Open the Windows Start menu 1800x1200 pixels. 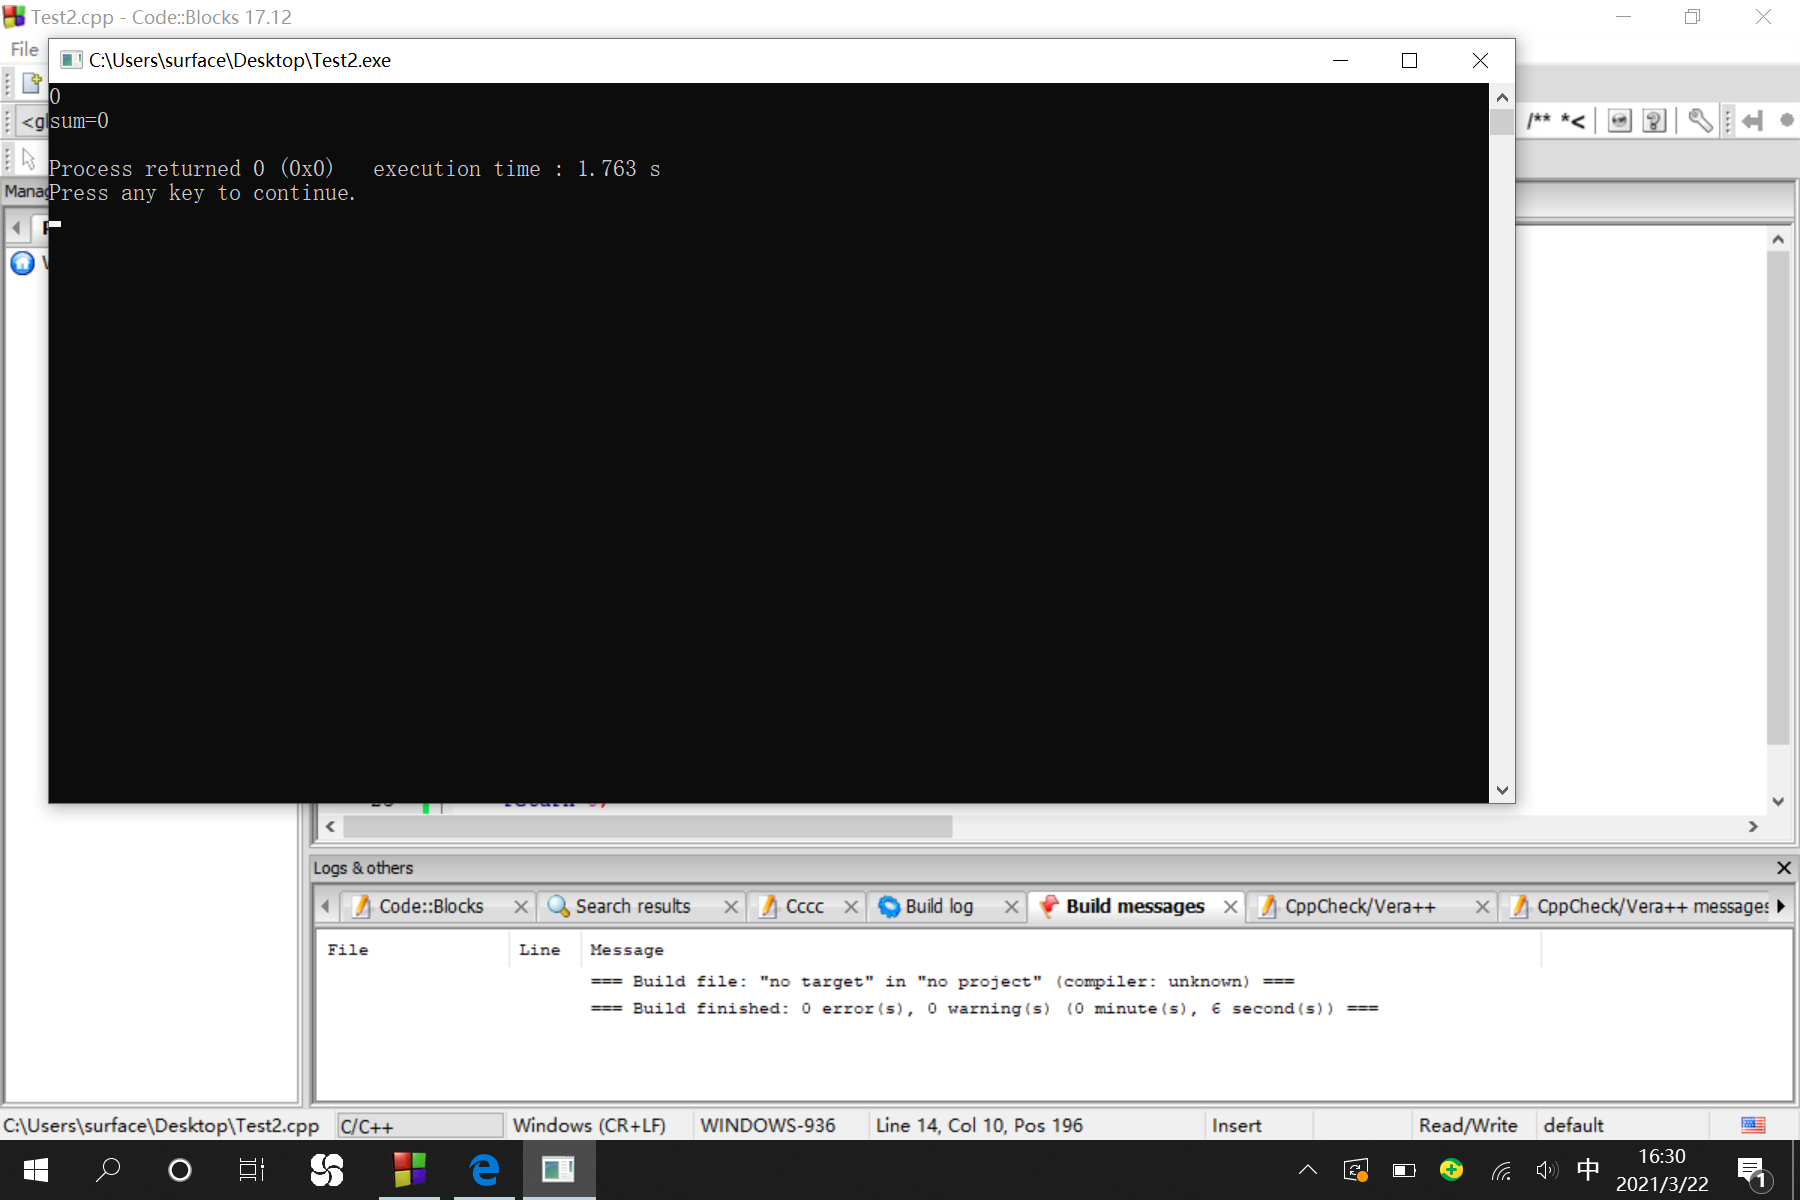pyautogui.click(x=36, y=1169)
